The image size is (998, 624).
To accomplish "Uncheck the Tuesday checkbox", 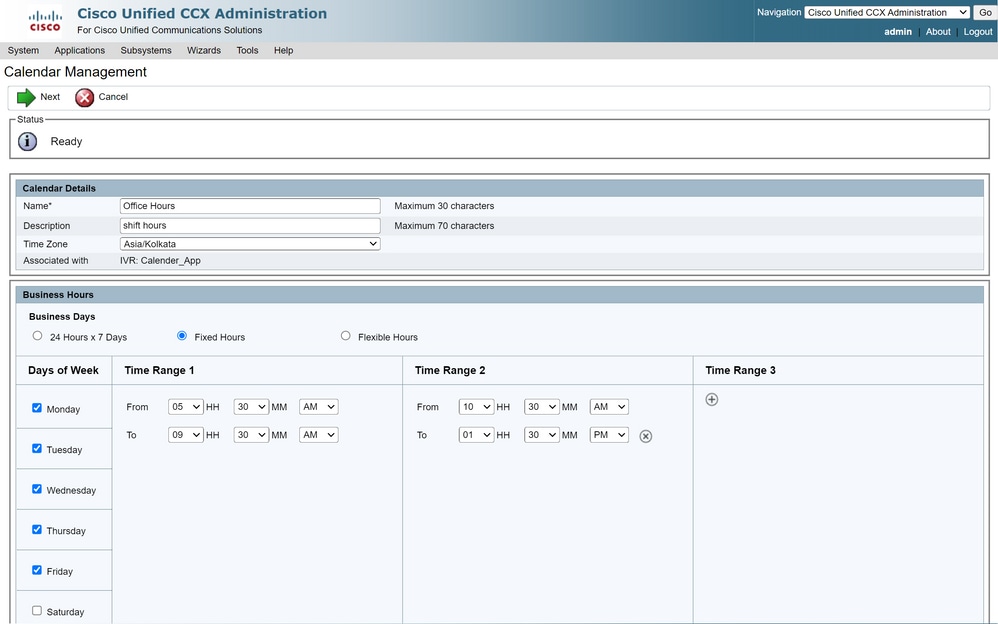I will tap(37, 449).
